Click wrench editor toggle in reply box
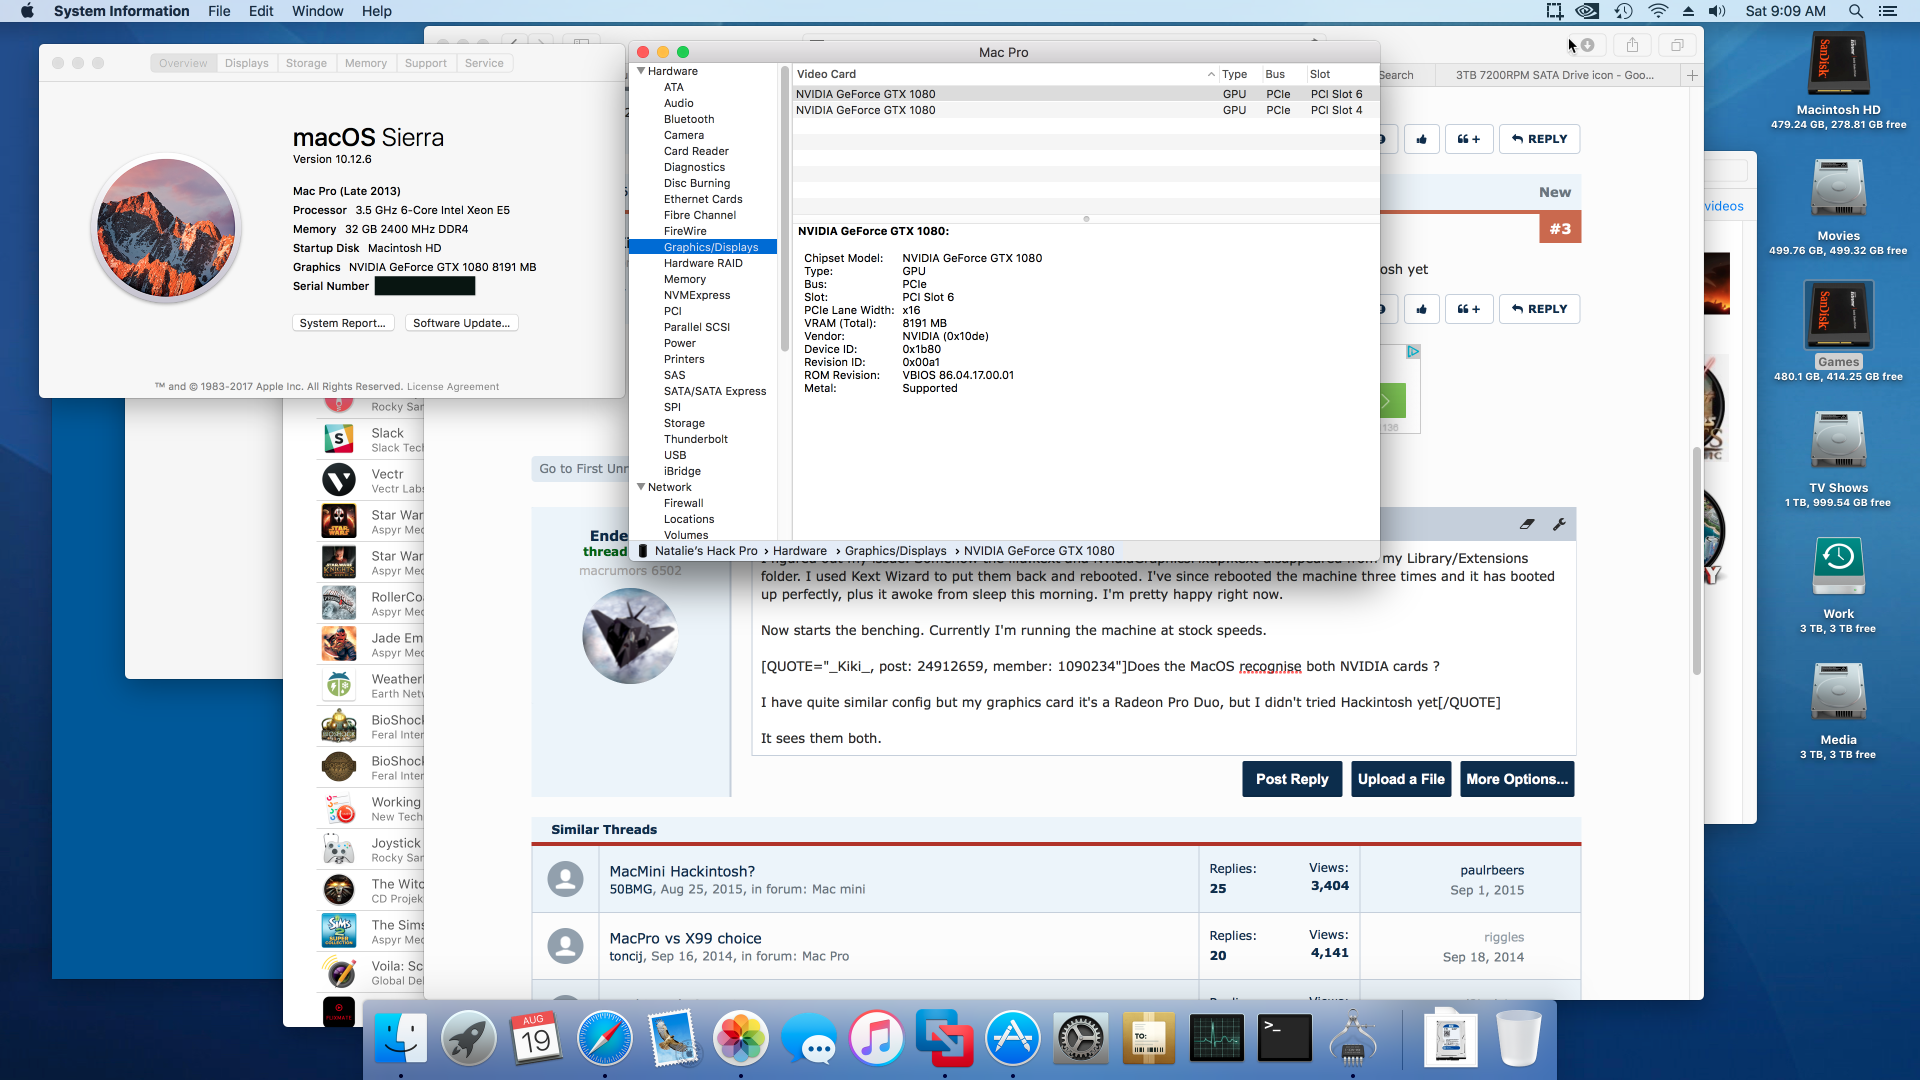Screen dimensions: 1920x1080 pyautogui.click(x=1558, y=524)
